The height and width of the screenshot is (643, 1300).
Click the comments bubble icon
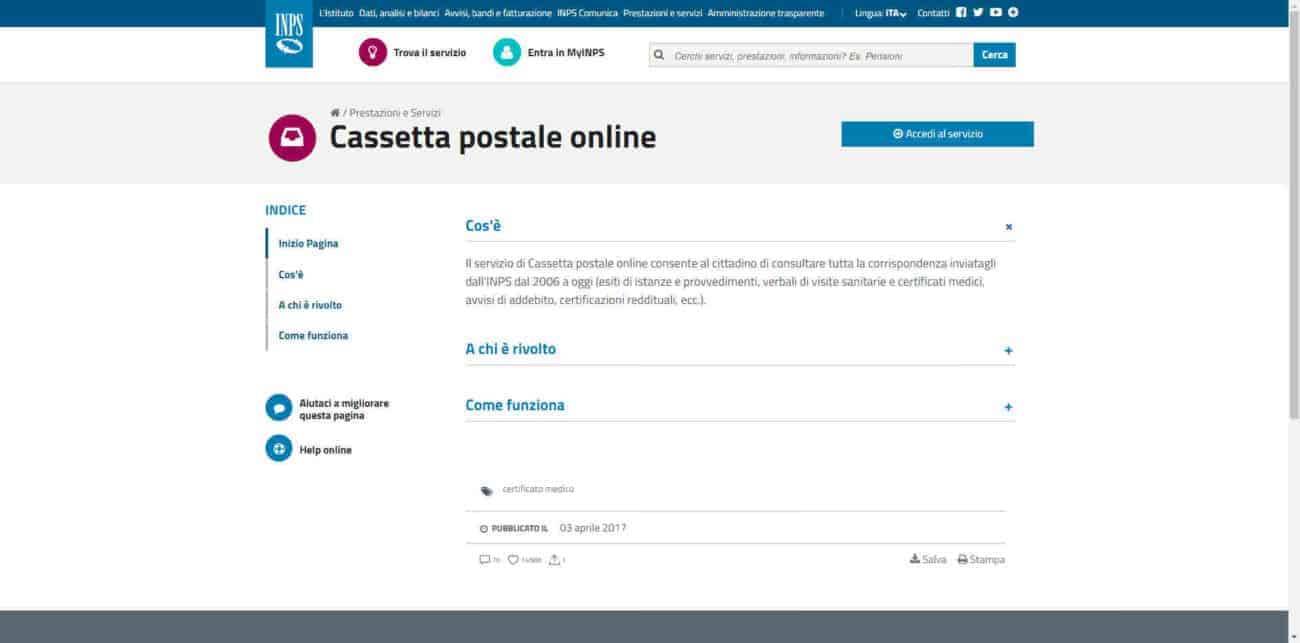click(485, 560)
